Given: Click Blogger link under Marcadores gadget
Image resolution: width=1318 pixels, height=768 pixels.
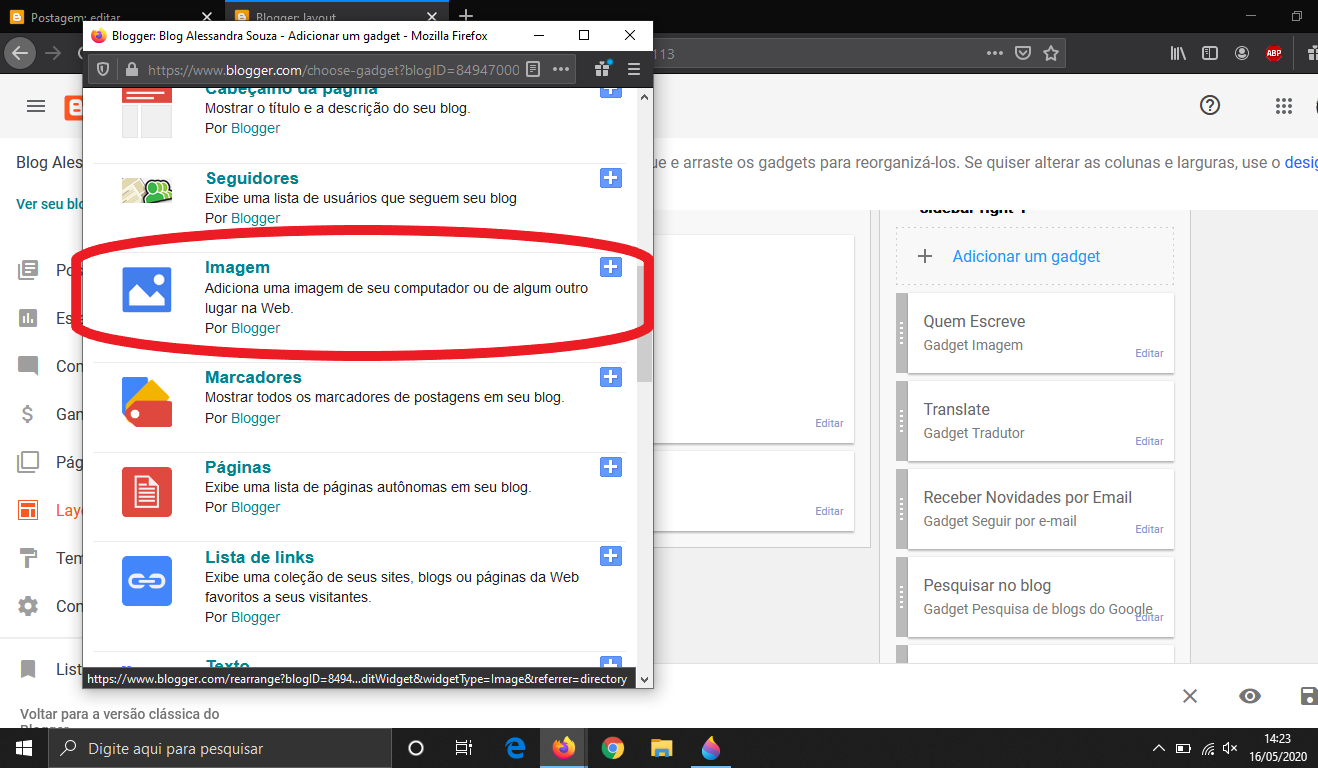Looking at the screenshot, I should 255,418.
